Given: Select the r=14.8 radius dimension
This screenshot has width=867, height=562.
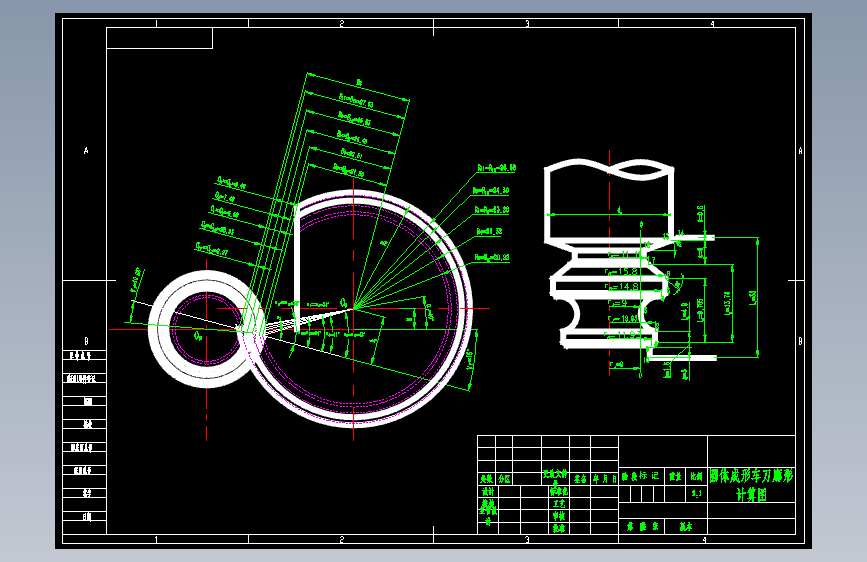Looking at the screenshot, I should pyautogui.click(x=622, y=287).
